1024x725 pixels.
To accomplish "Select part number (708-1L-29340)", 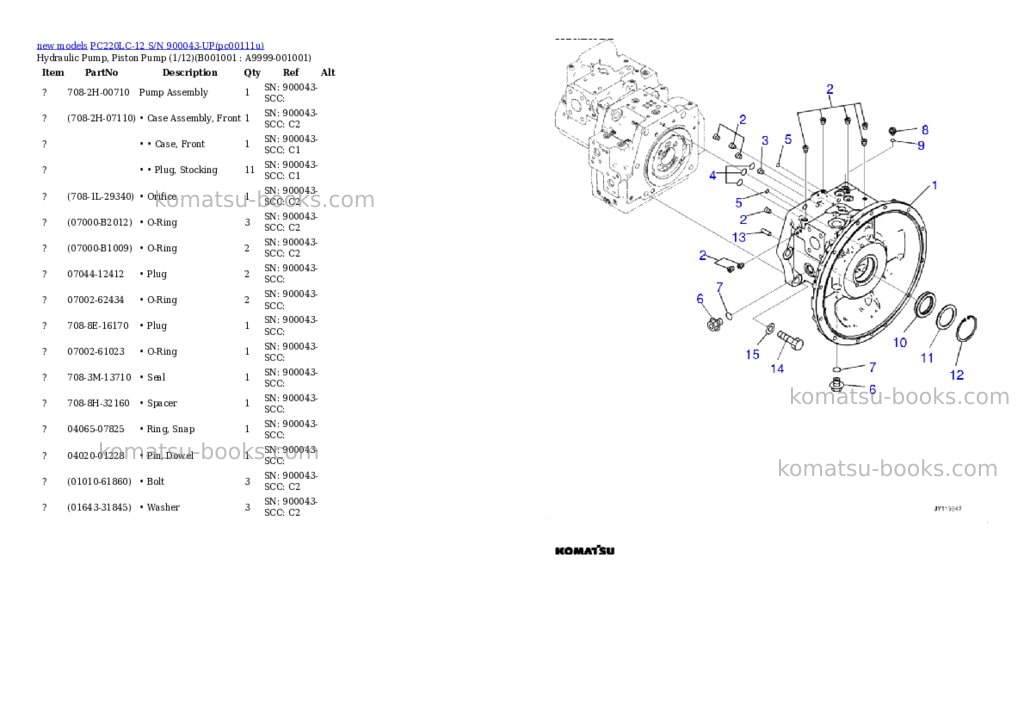I will 101,197.
